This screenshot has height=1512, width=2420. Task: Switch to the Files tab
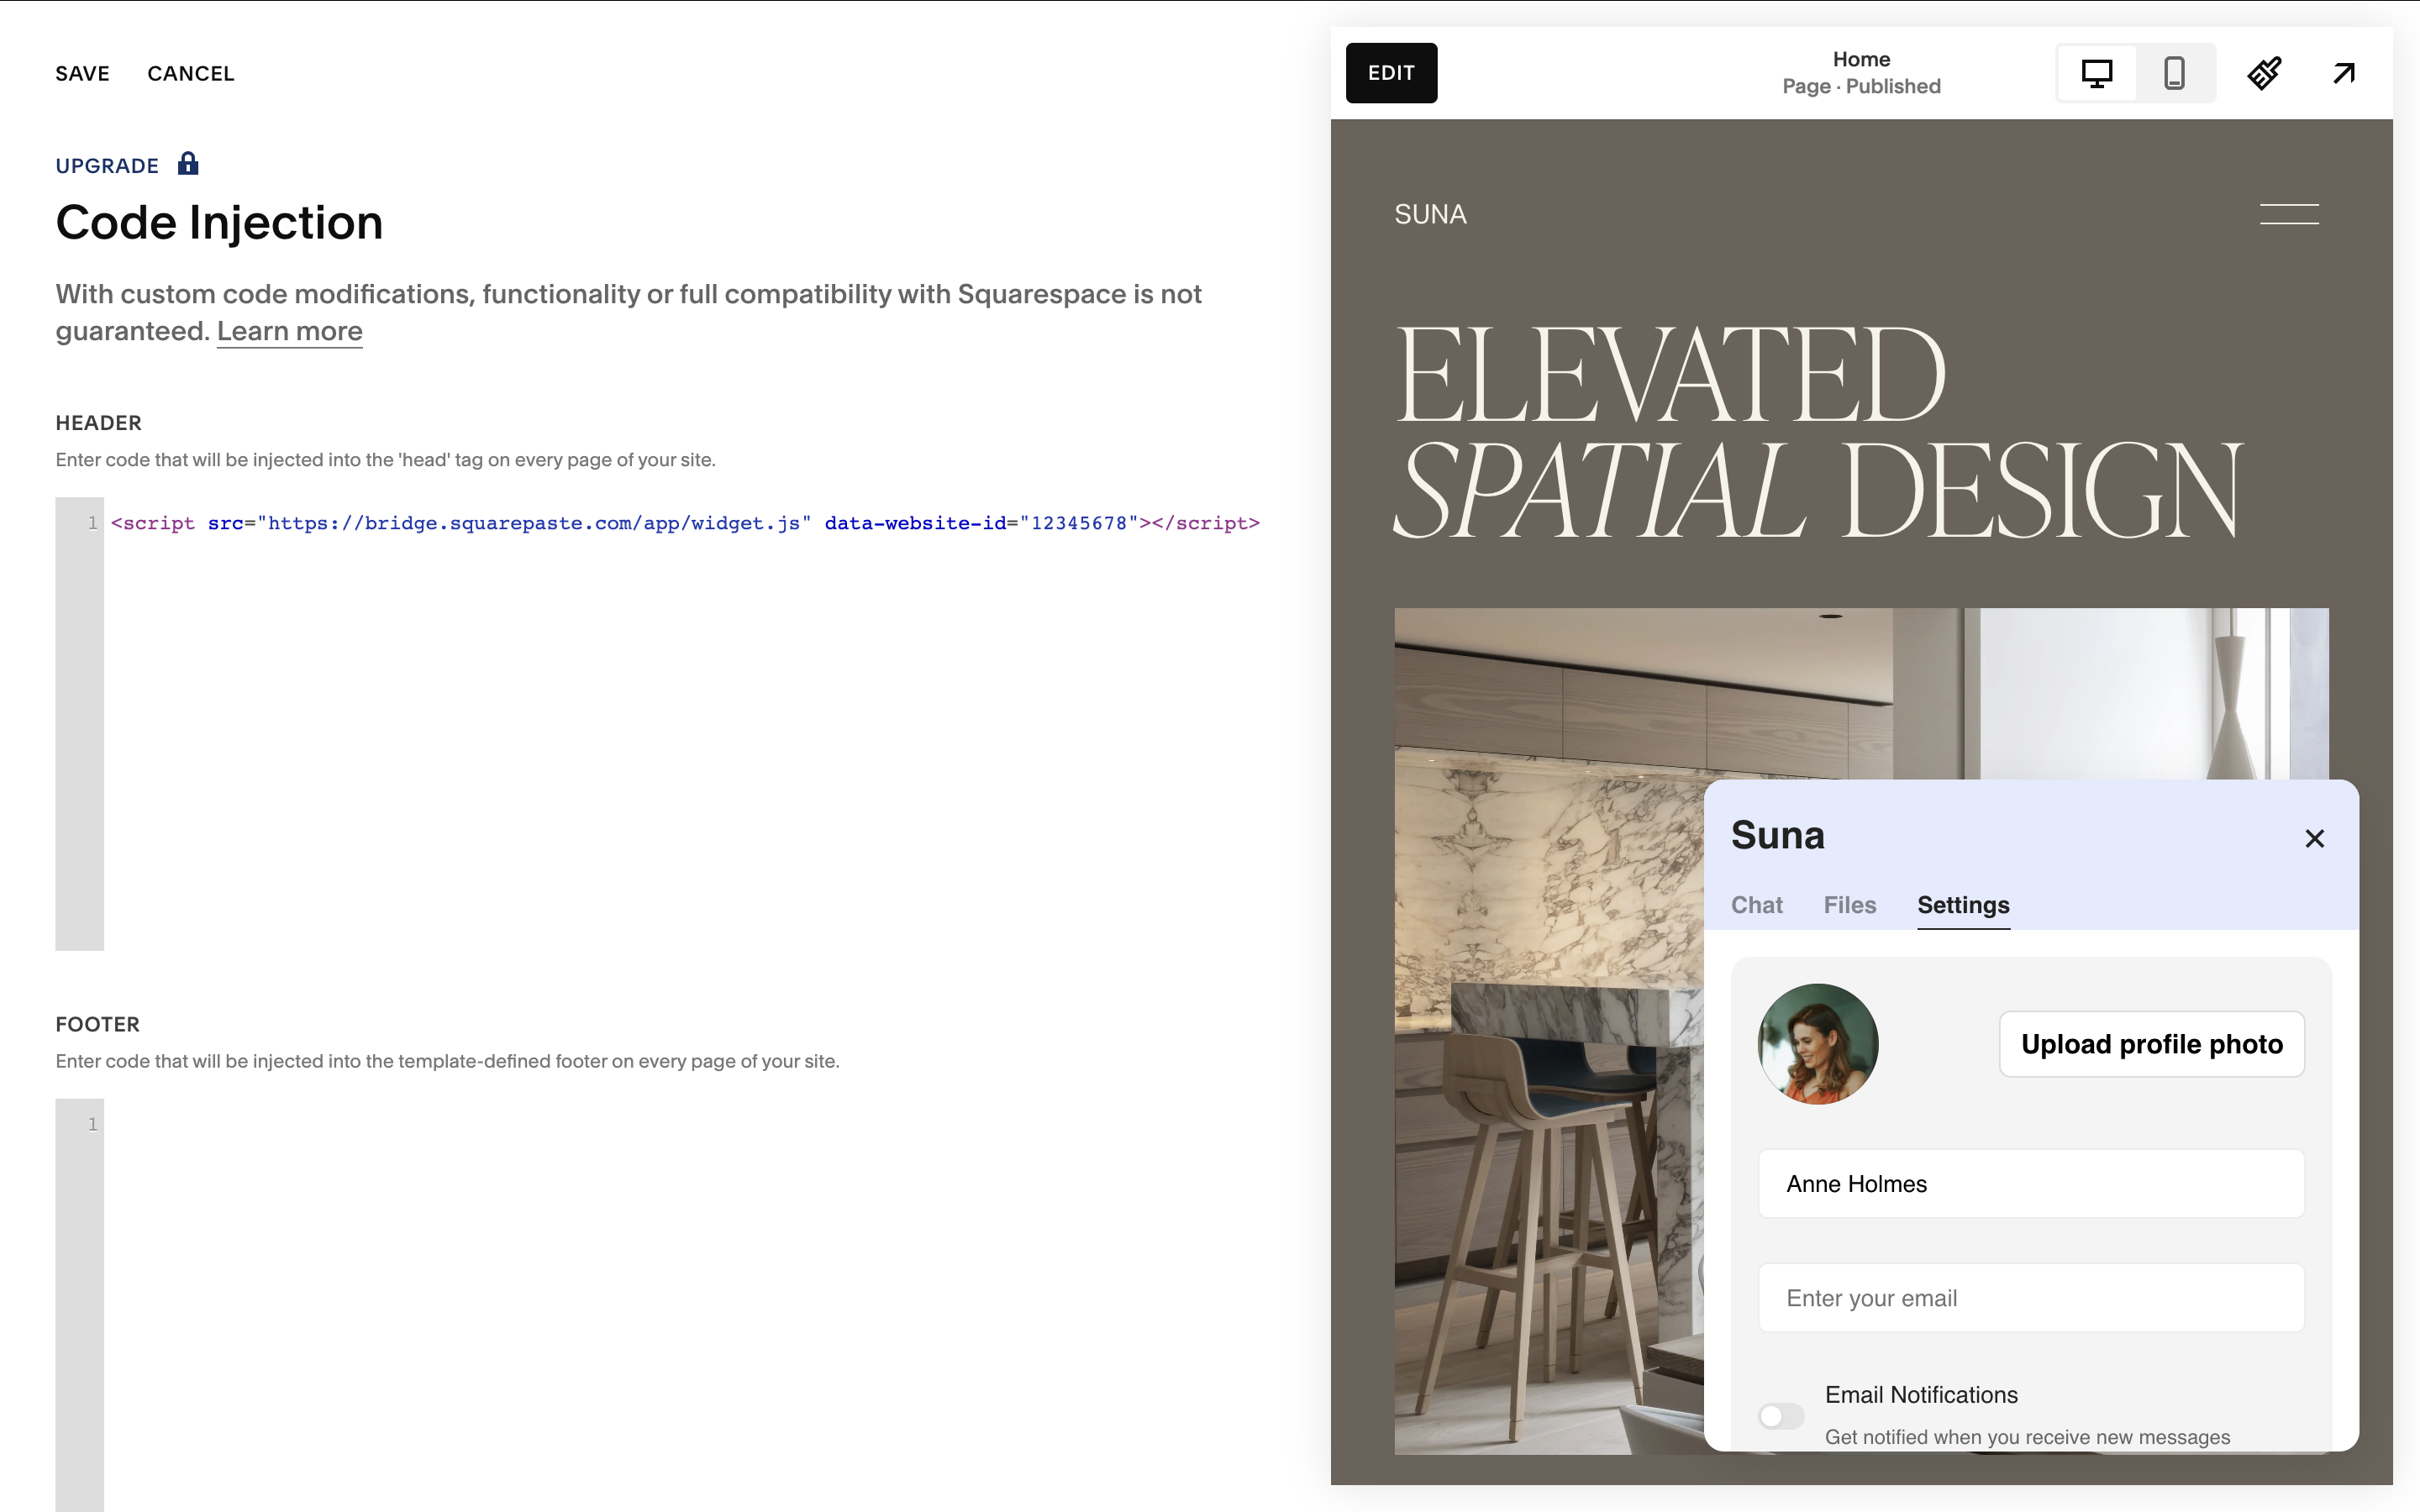click(x=1849, y=904)
